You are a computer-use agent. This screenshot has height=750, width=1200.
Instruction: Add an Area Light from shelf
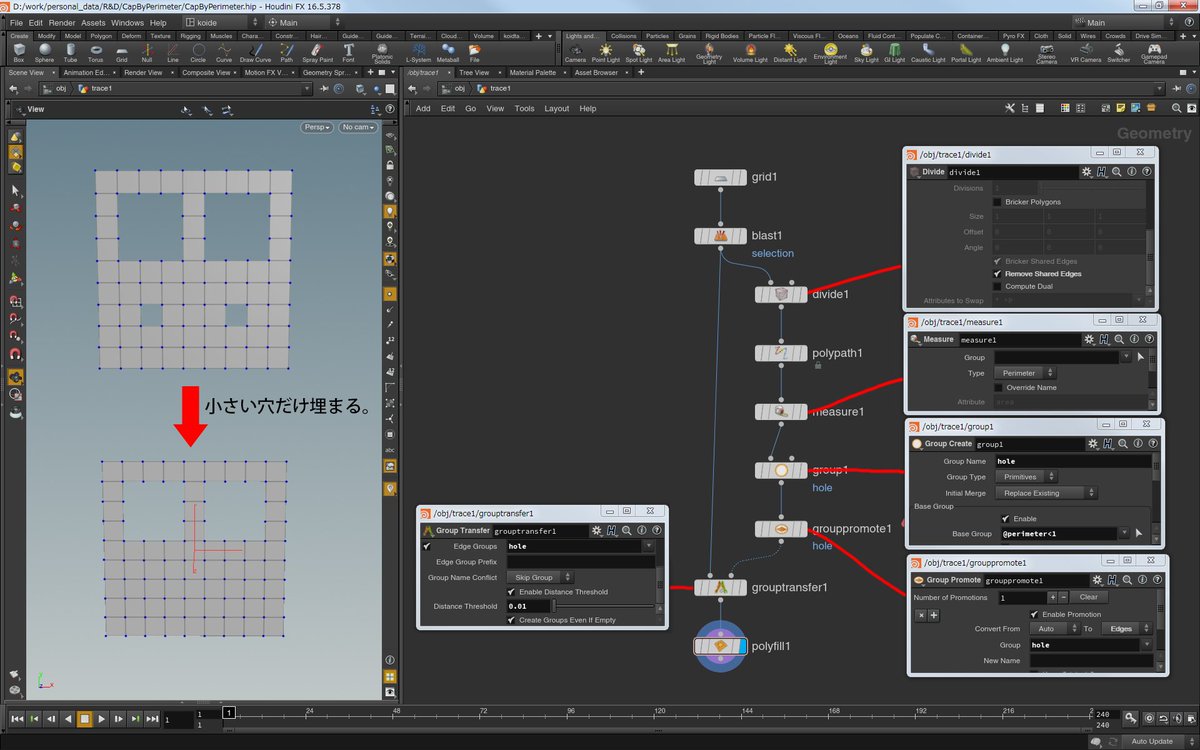[671, 52]
